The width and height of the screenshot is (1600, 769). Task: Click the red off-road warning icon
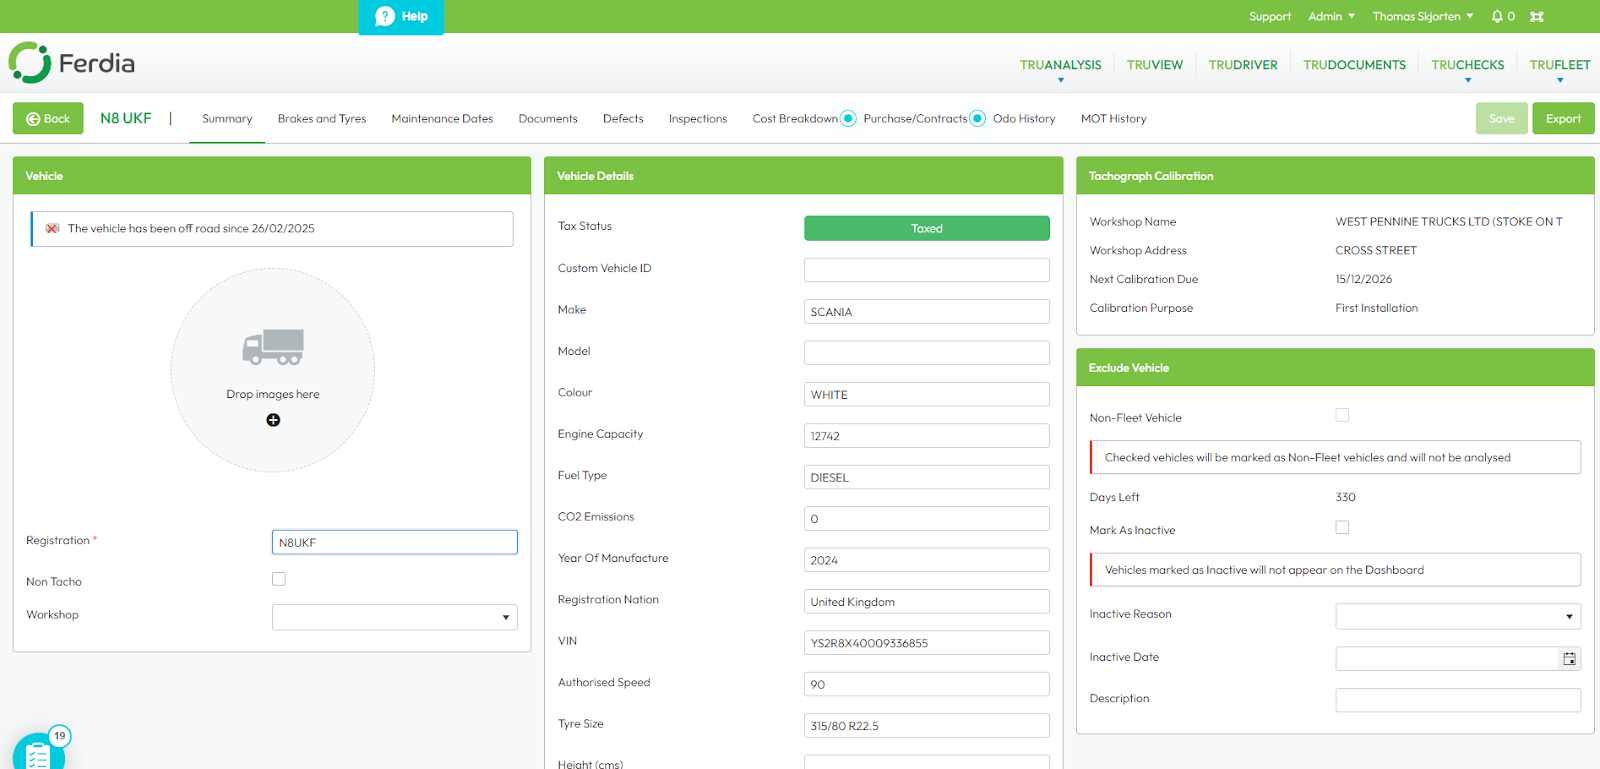point(53,228)
